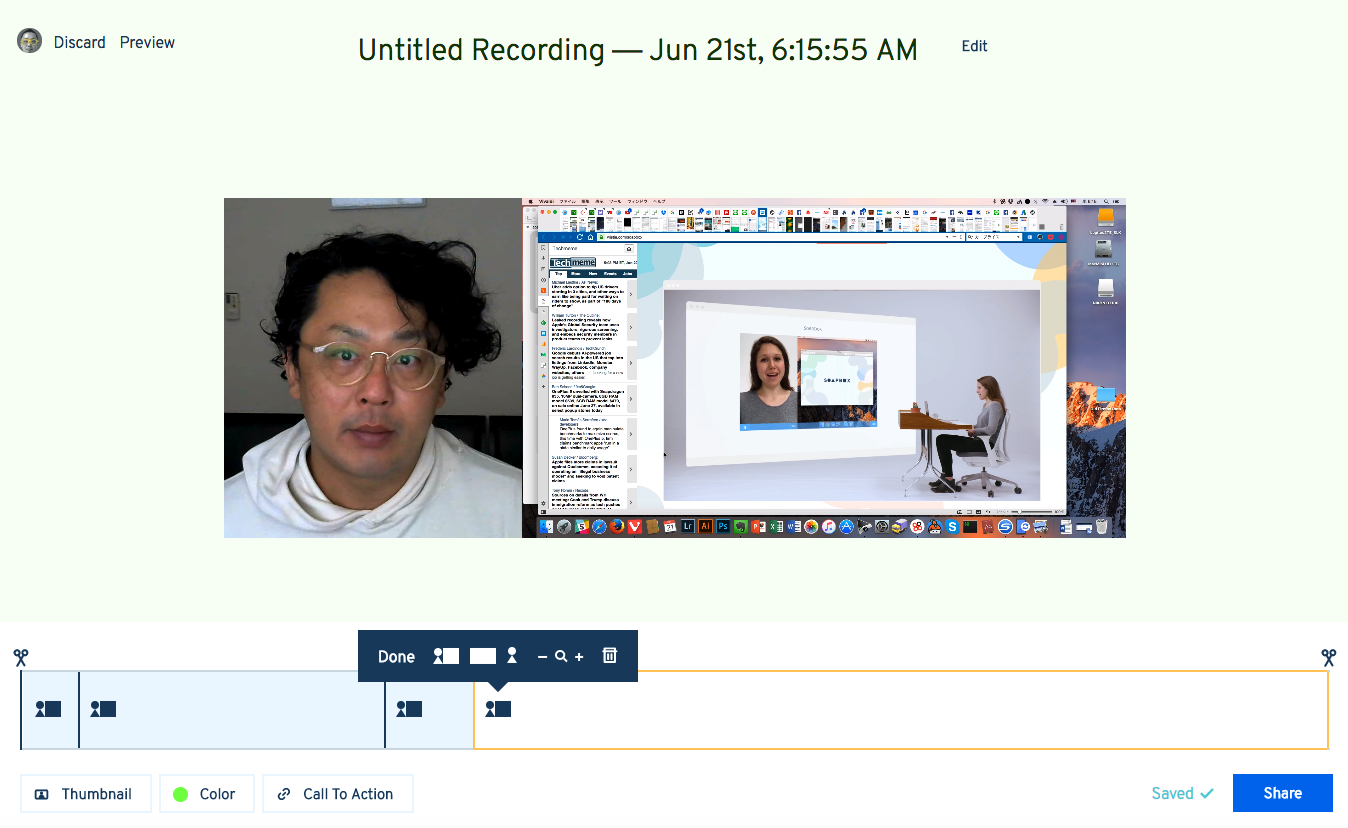Click Edit next to recording title
Viewport: 1348px width, 828px height.
(x=974, y=46)
